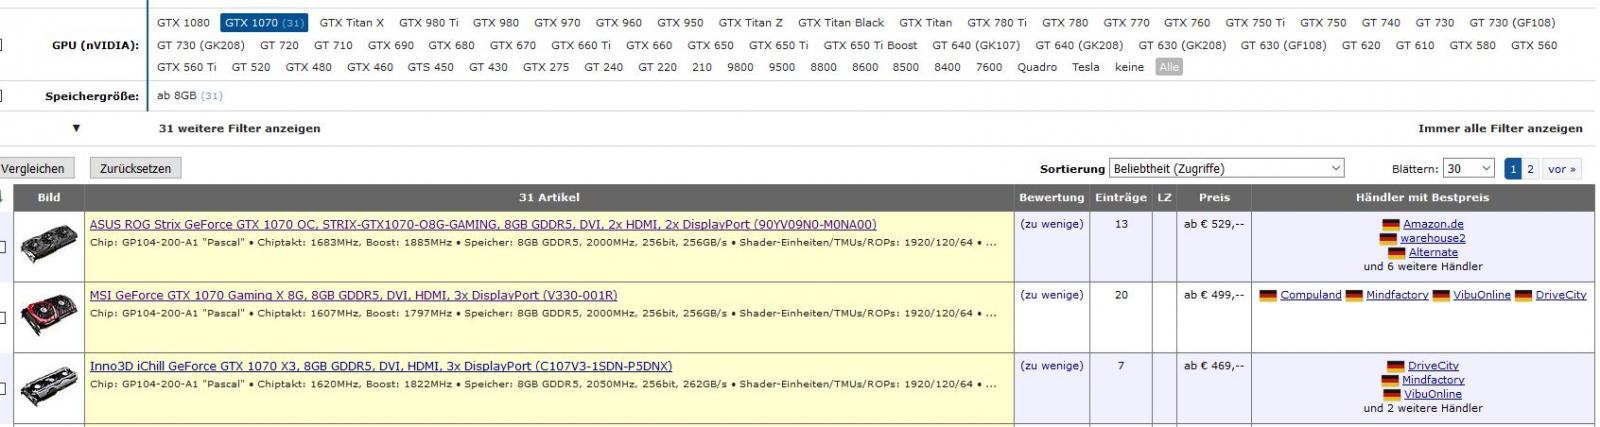Choose the GTX 970 filter
The image size is (1600, 427).
[557, 23]
